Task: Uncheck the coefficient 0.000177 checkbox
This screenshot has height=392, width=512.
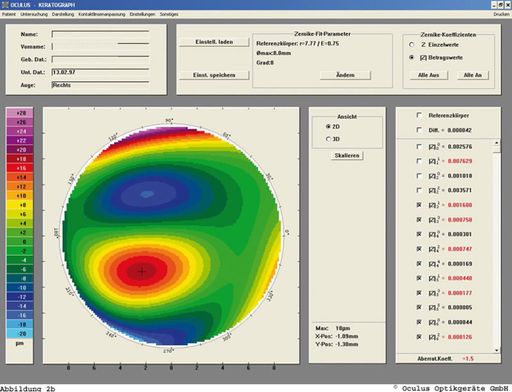Action: (x=419, y=293)
